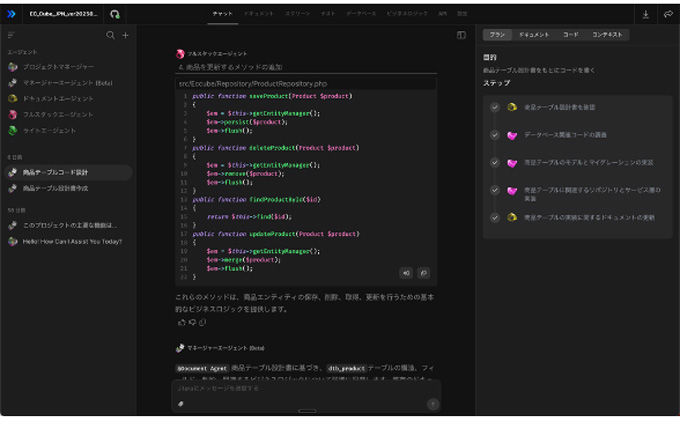Switch to the コード tab
Screen dimensions: 680x421
[x=570, y=35]
